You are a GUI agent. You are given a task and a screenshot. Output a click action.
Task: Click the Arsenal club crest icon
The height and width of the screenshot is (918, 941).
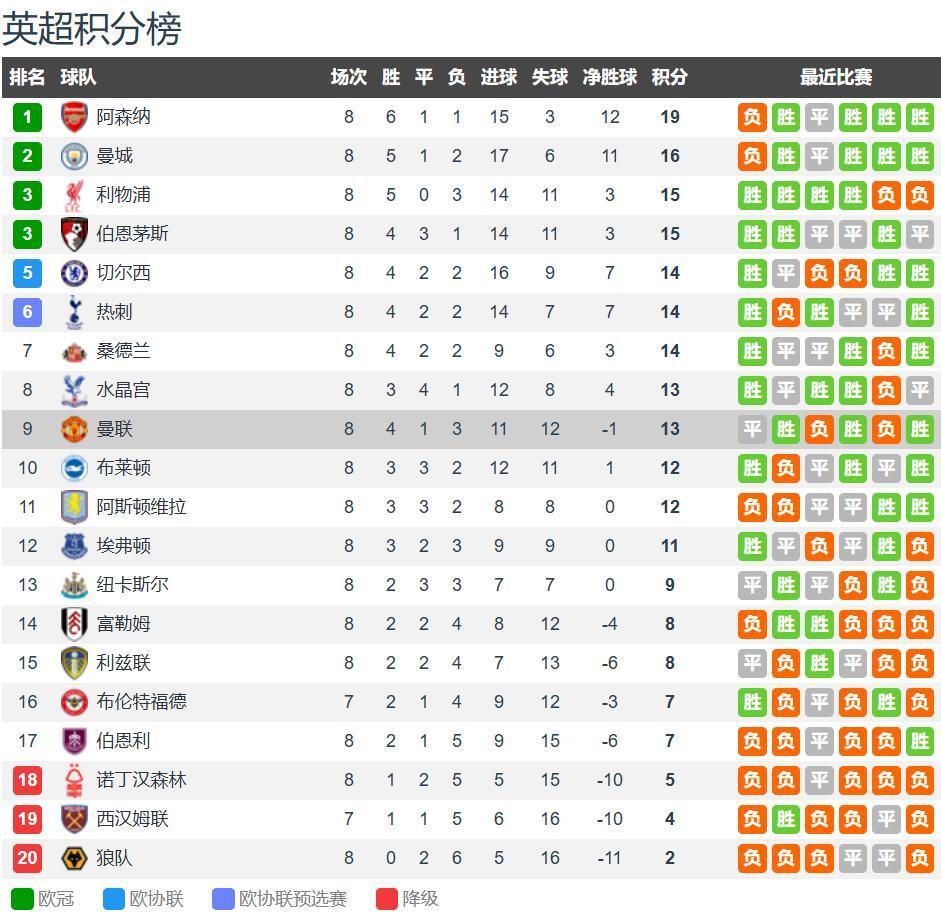tap(75, 117)
